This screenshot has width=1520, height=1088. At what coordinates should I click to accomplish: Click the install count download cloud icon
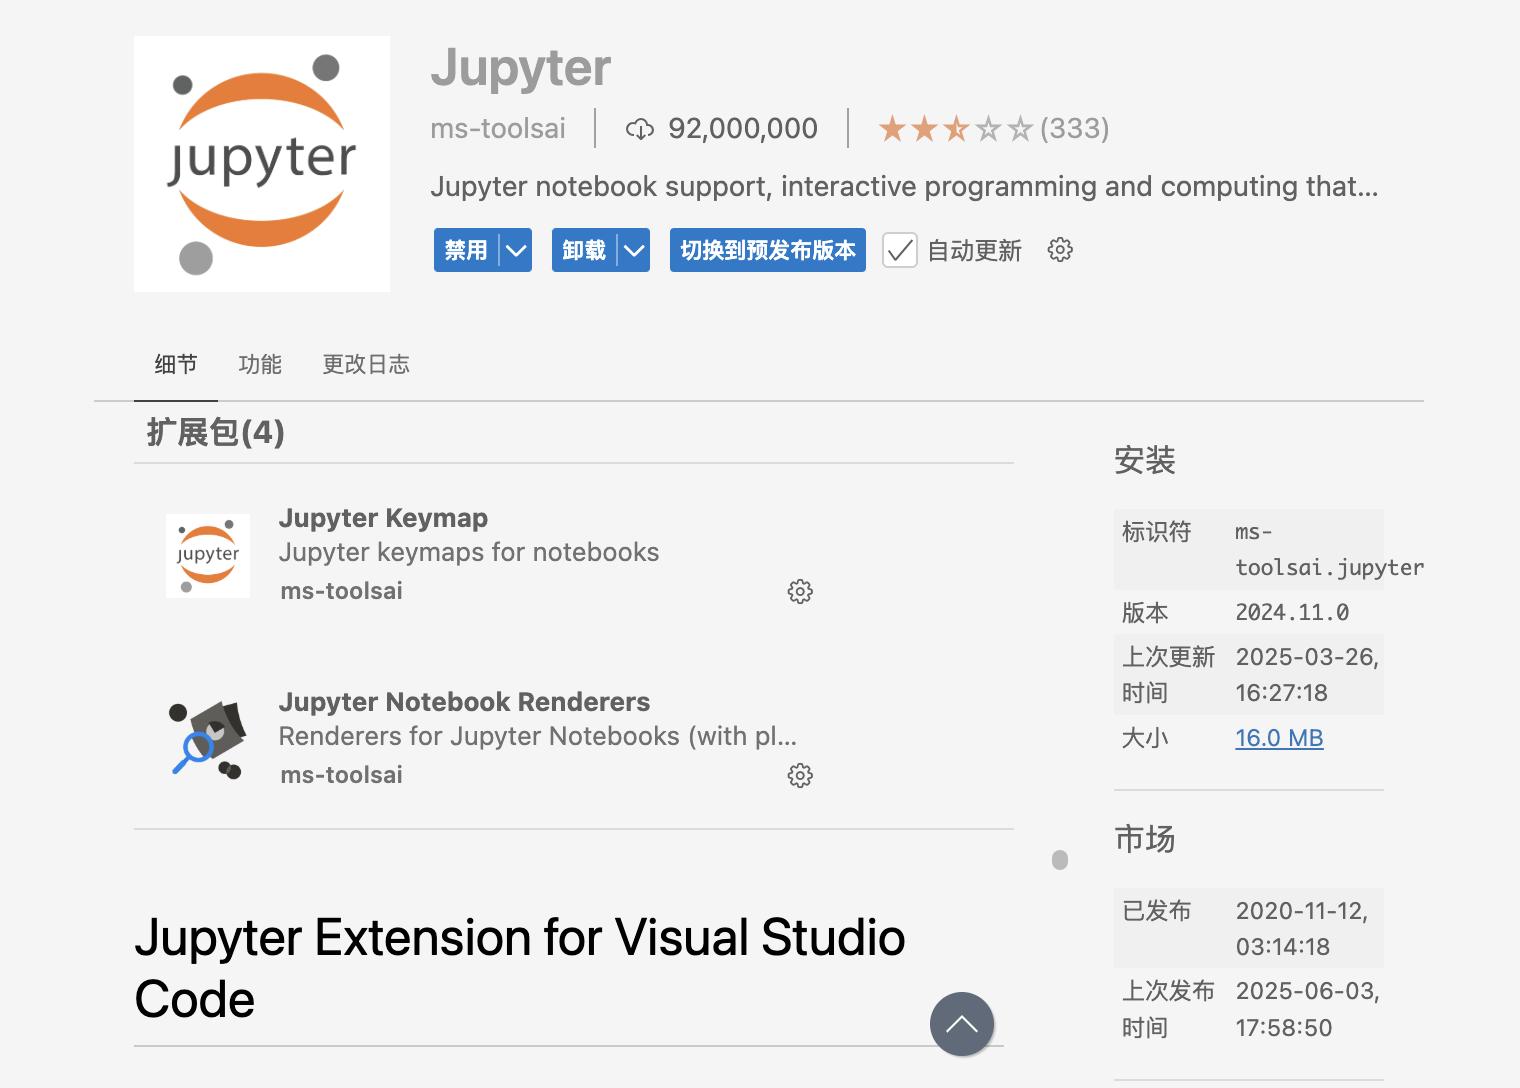640,129
